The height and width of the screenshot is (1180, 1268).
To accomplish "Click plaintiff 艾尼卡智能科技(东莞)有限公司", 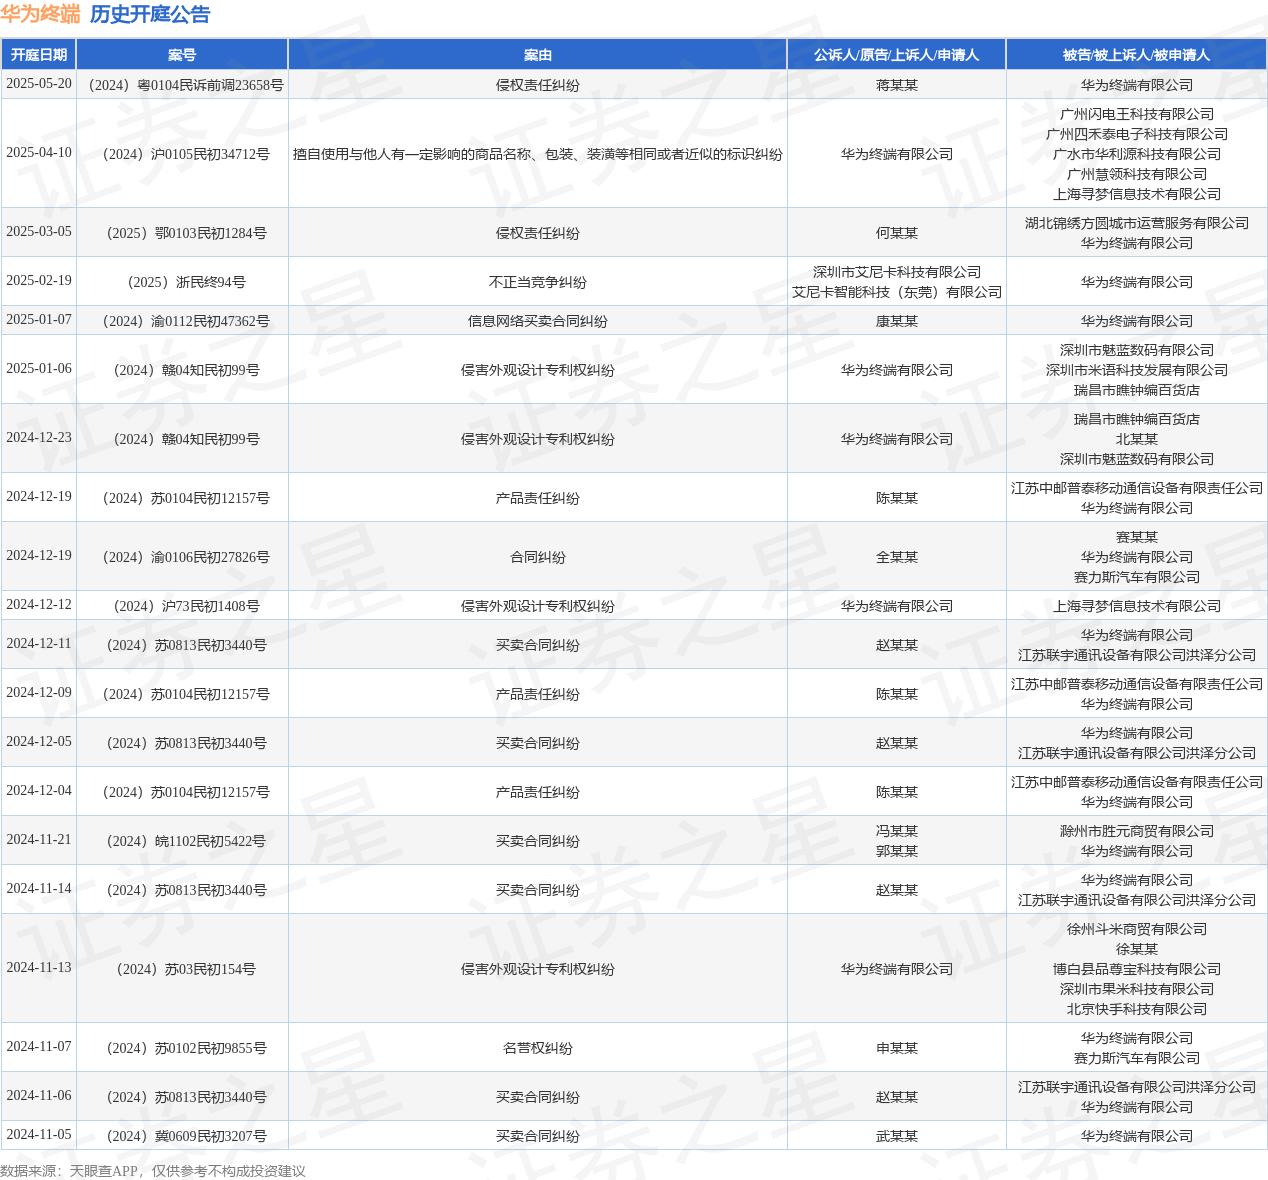I will tap(897, 292).
